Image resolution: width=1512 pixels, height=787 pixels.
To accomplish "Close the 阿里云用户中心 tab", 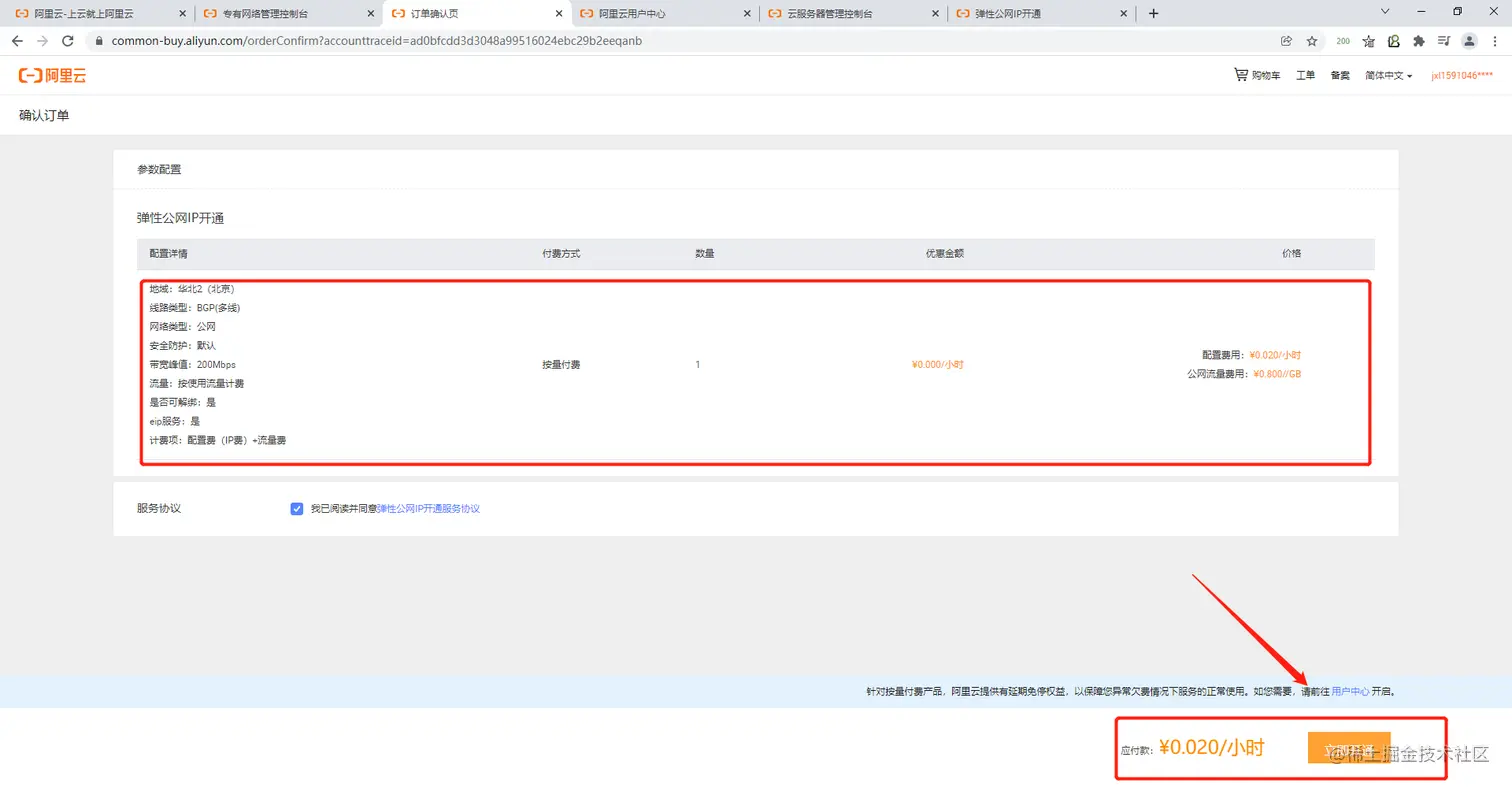I will (747, 14).
